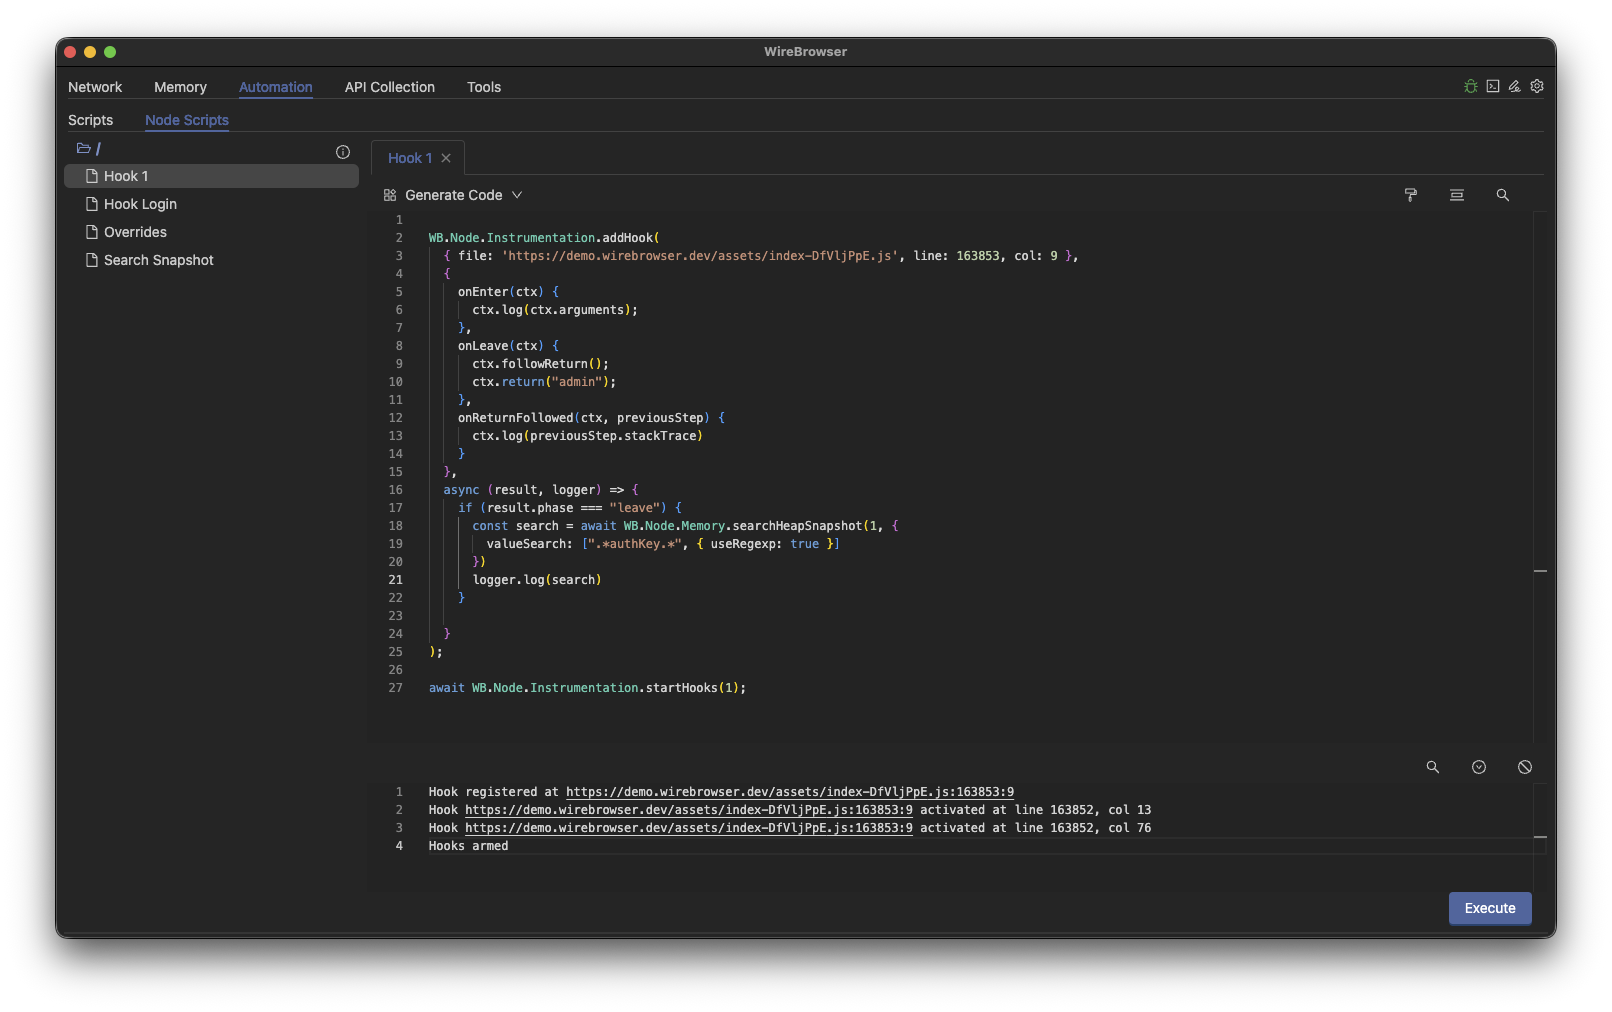This screenshot has height=1012, width=1612.
Task: Click the 'logger.log(search)' code line
Action: coord(537,580)
